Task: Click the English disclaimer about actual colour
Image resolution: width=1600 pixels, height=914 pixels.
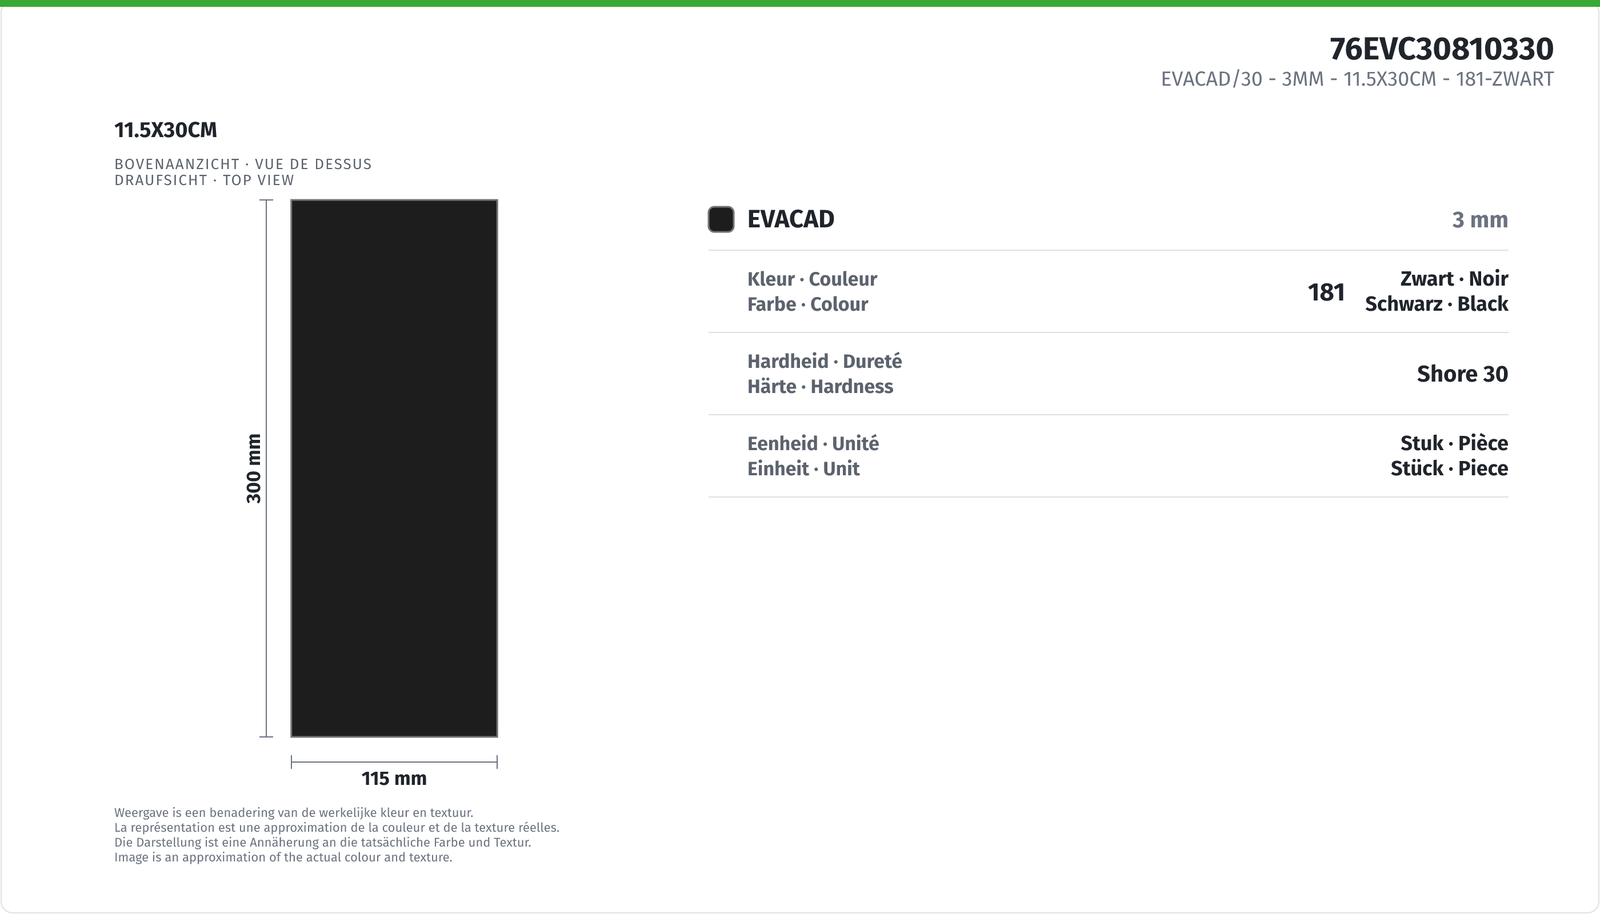Action: tap(283, 857)
